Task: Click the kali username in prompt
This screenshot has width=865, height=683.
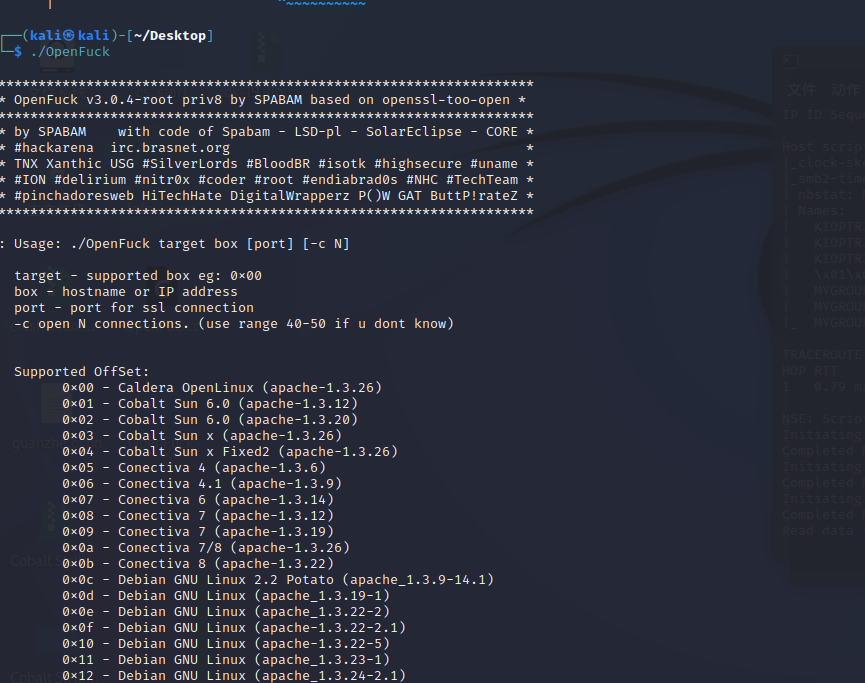Action: pos(45,36)
